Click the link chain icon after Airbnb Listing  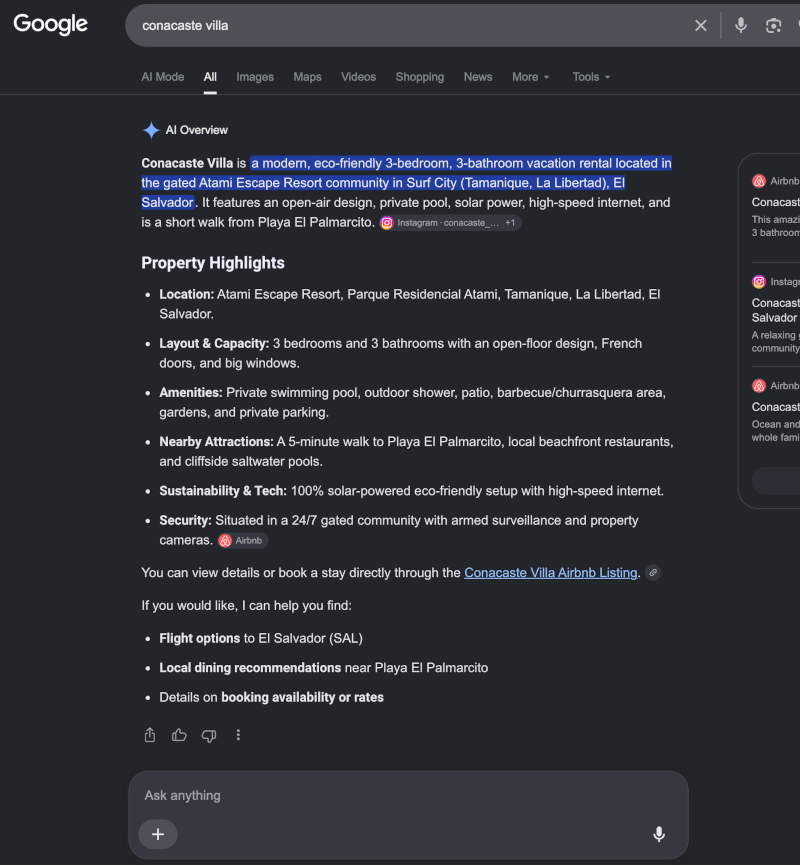pos(653,573)
